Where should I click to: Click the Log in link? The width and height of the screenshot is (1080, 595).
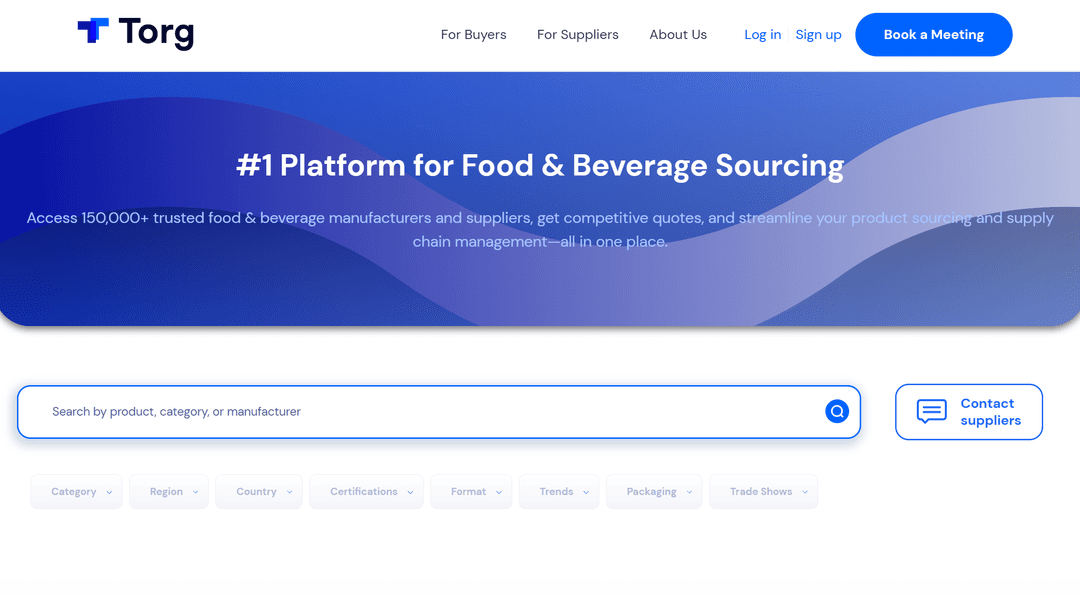pos(762,35)
